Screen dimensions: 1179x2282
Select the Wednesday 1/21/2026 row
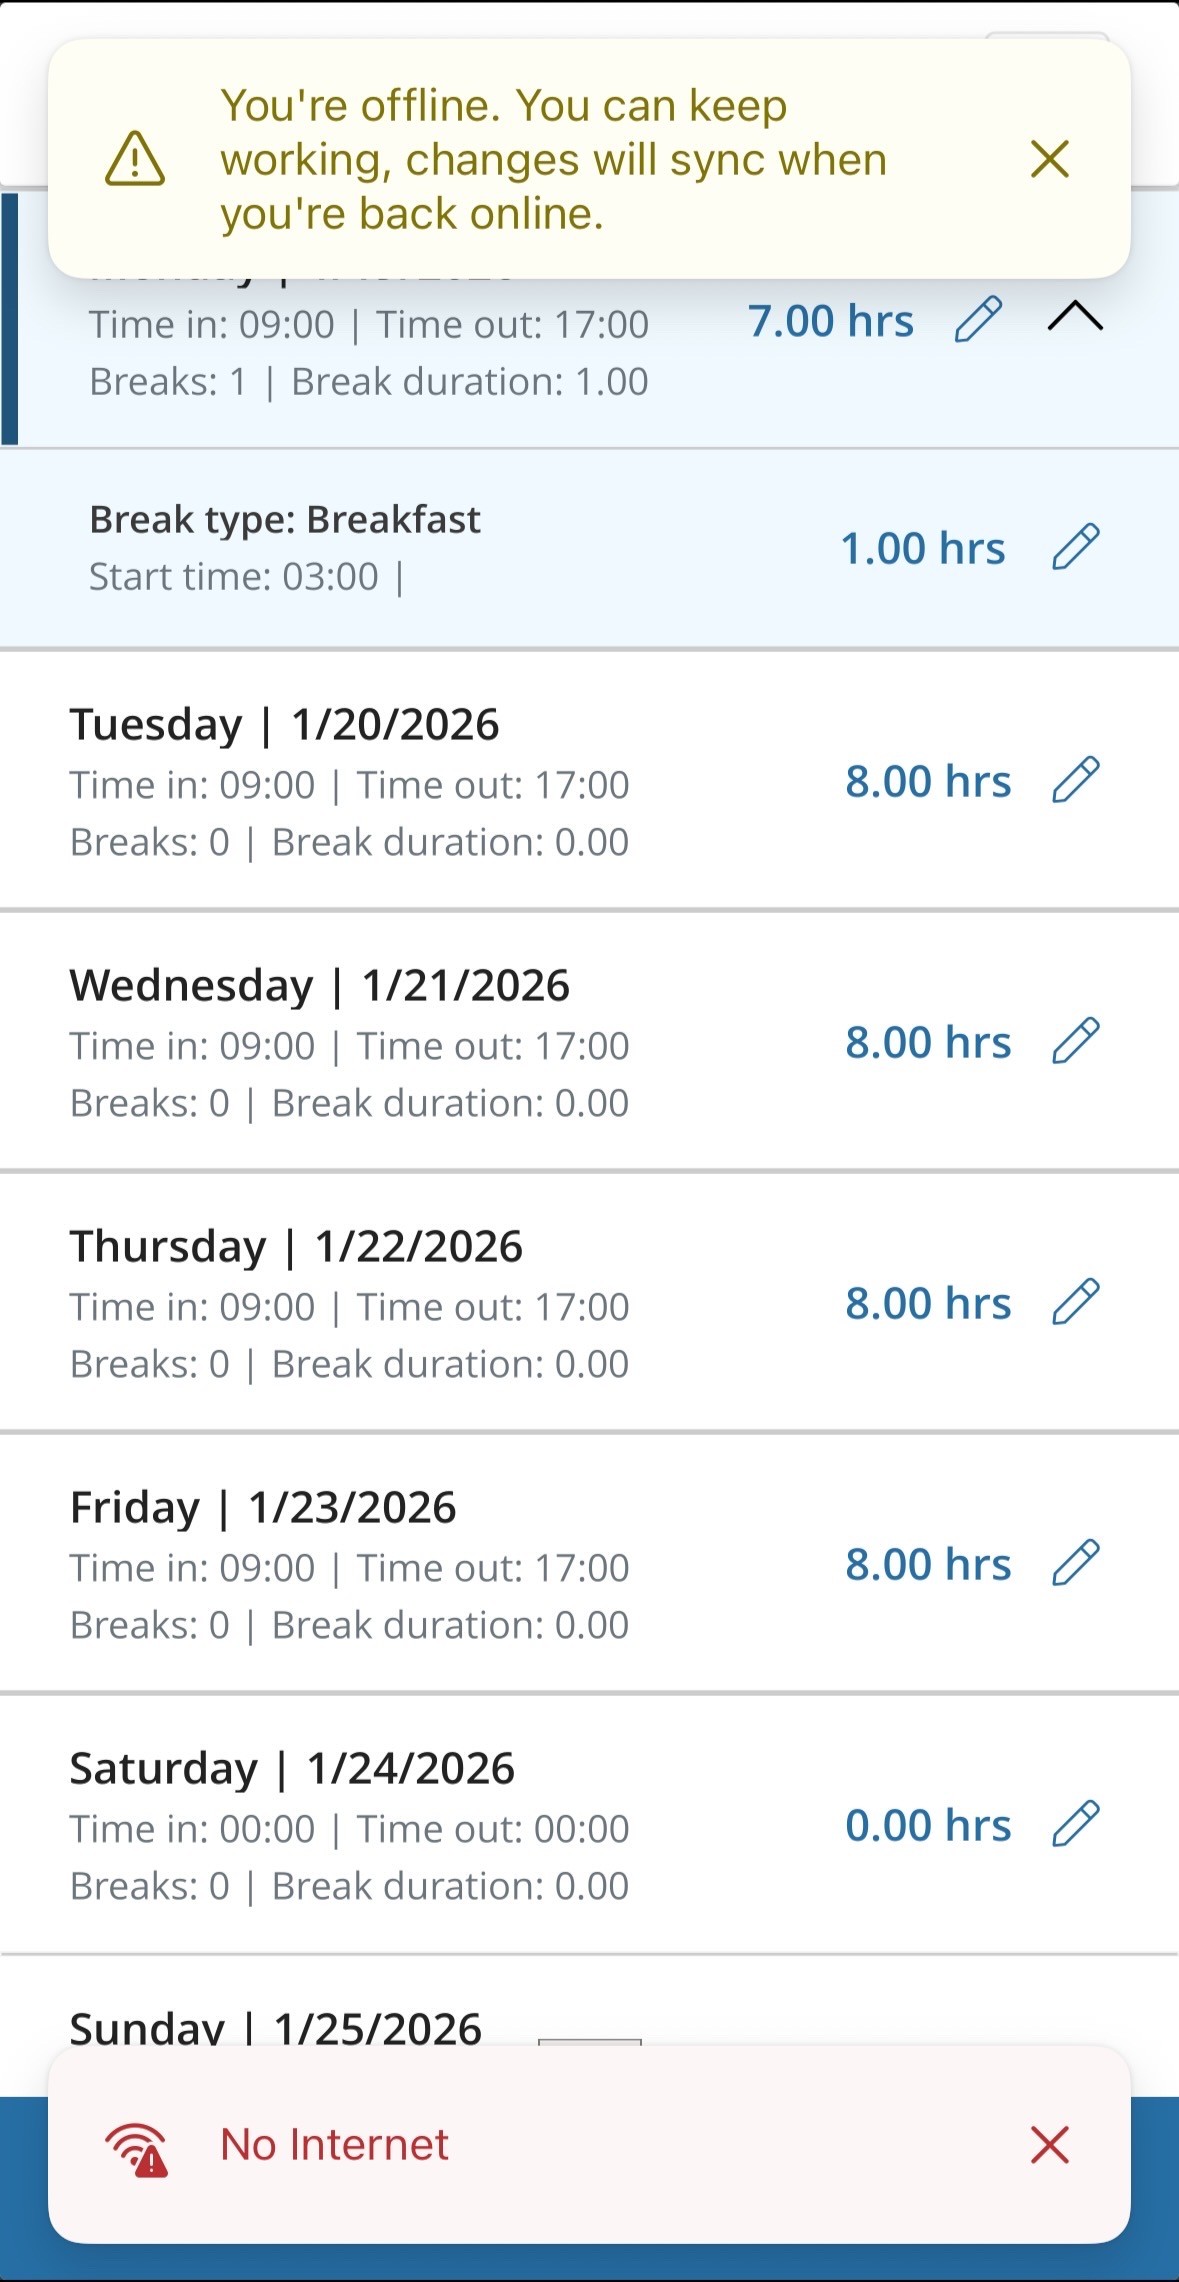(400, 1043)
